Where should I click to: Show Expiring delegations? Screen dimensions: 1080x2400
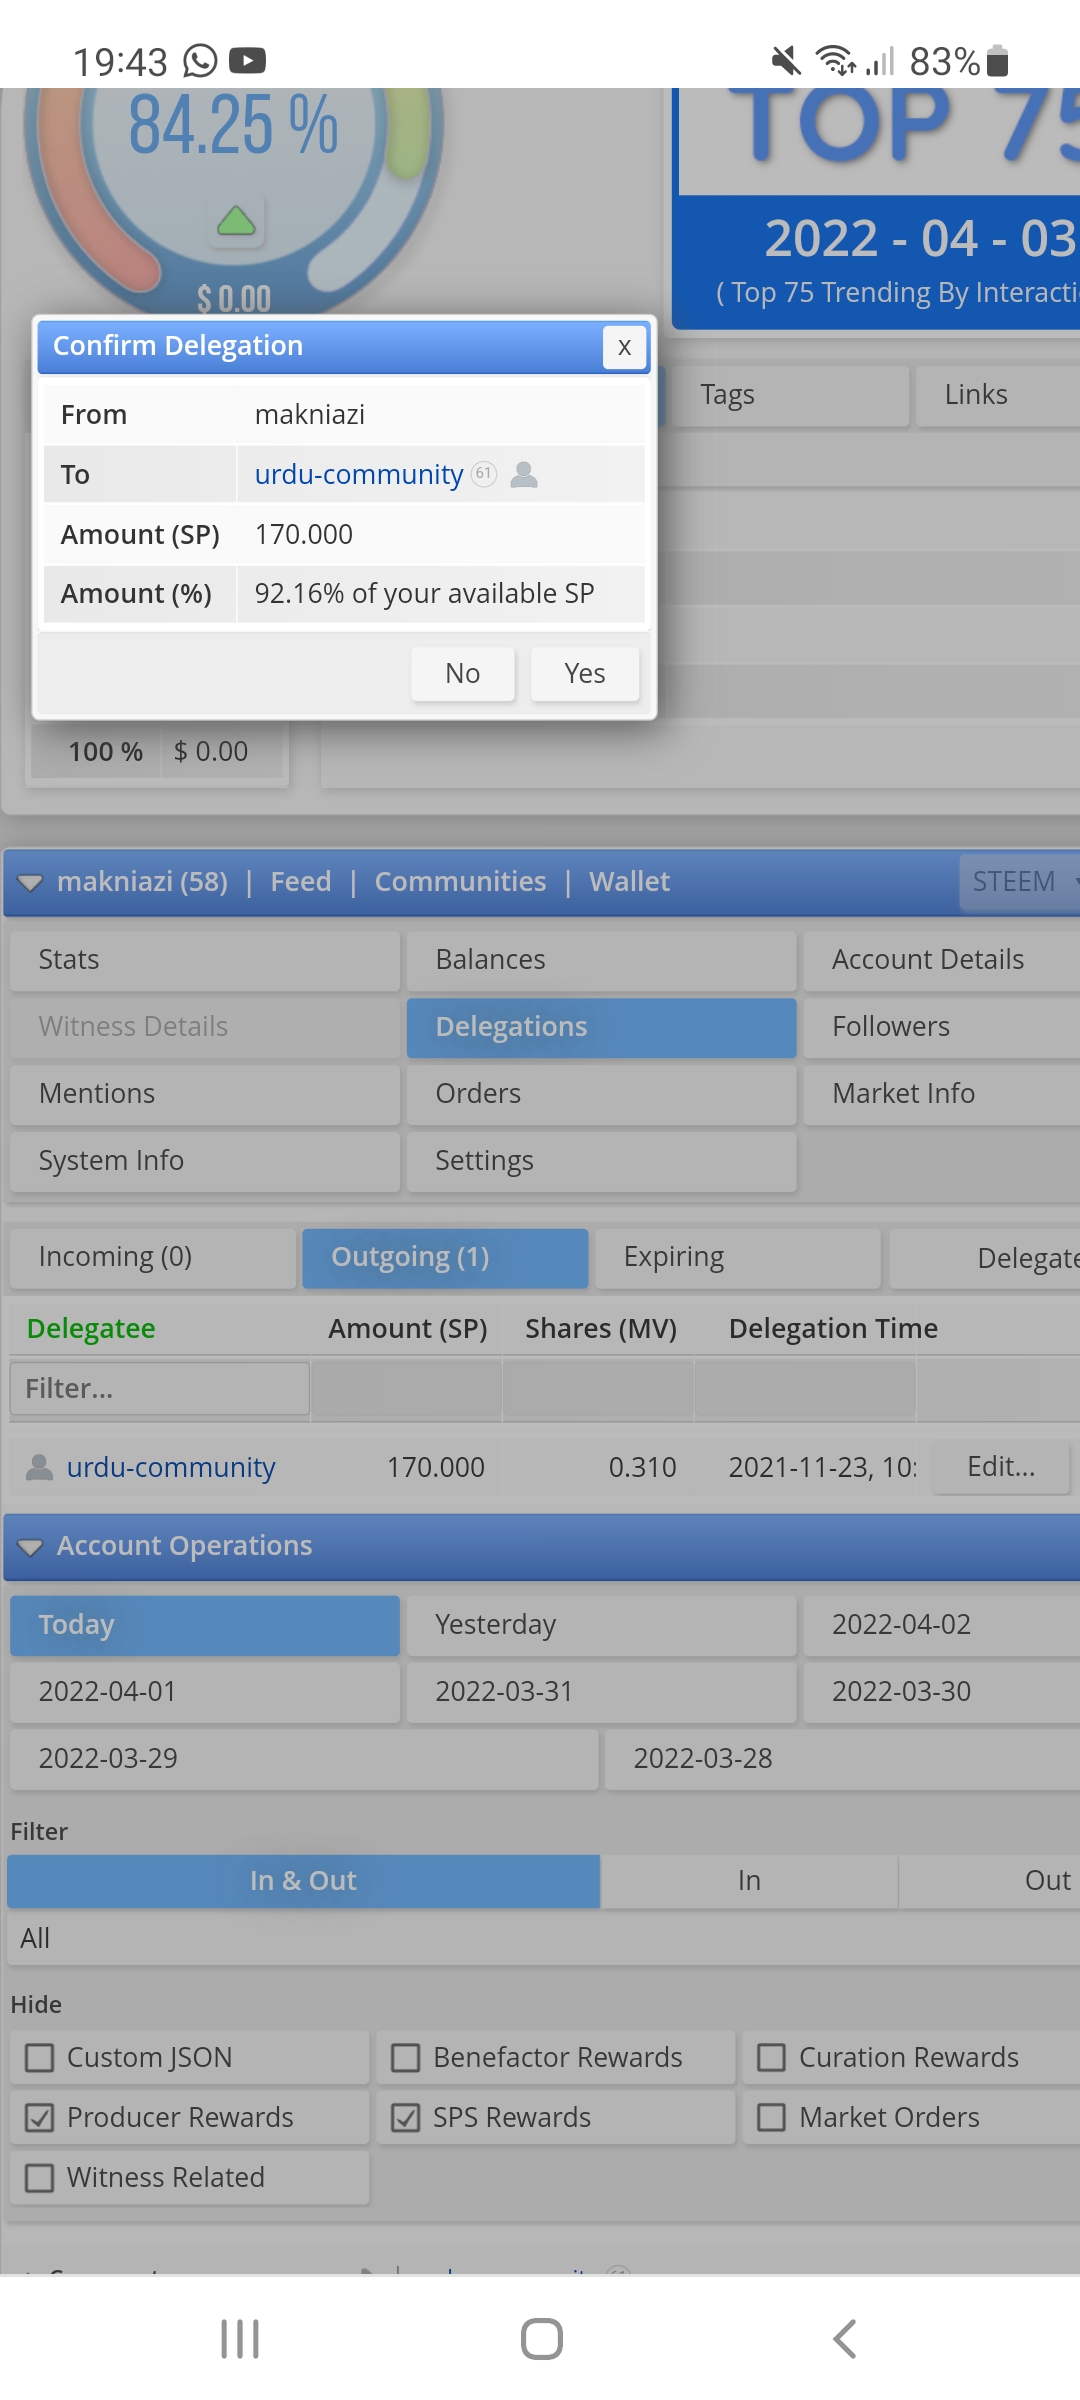[738, 1258]
